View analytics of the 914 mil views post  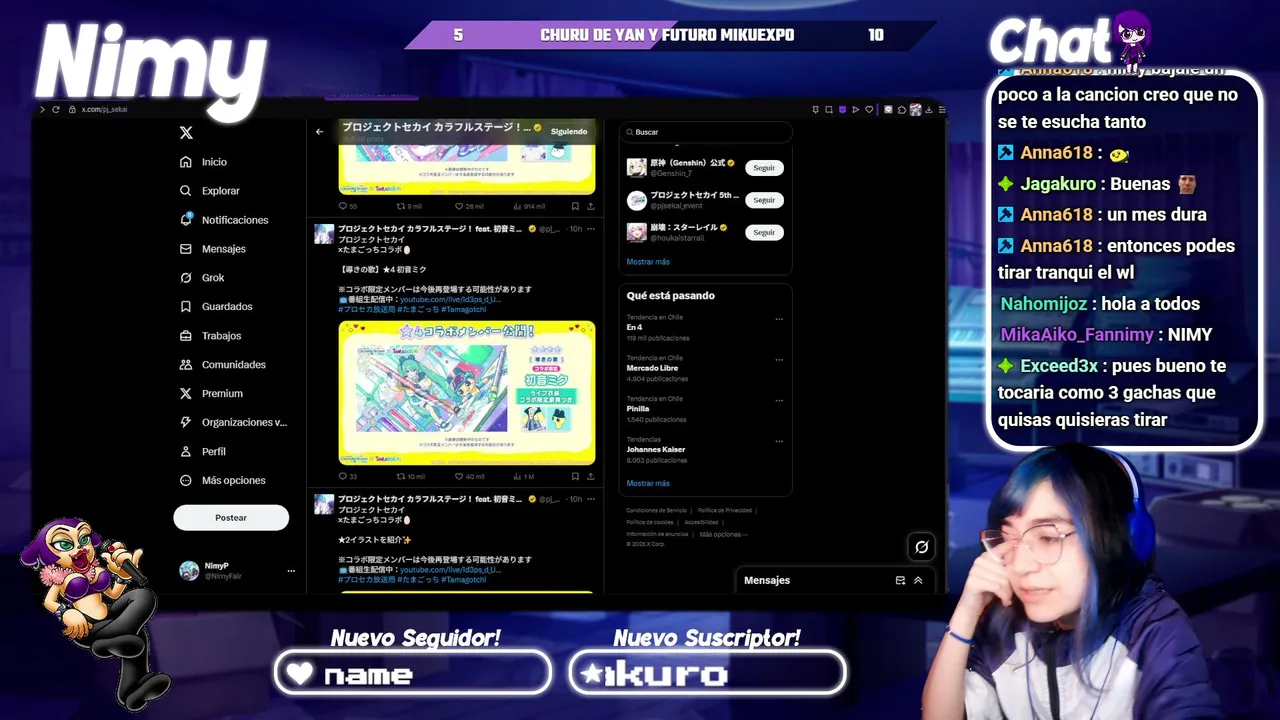(529, 207)
